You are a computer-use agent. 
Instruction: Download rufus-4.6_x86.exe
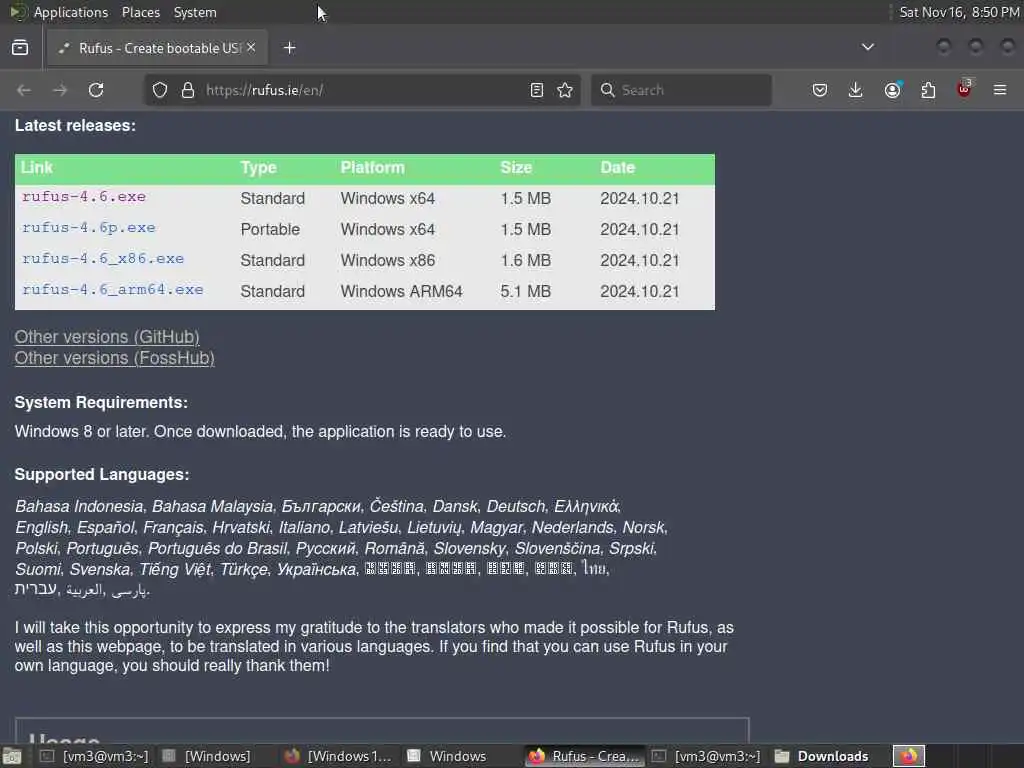(x=103, y=259)
